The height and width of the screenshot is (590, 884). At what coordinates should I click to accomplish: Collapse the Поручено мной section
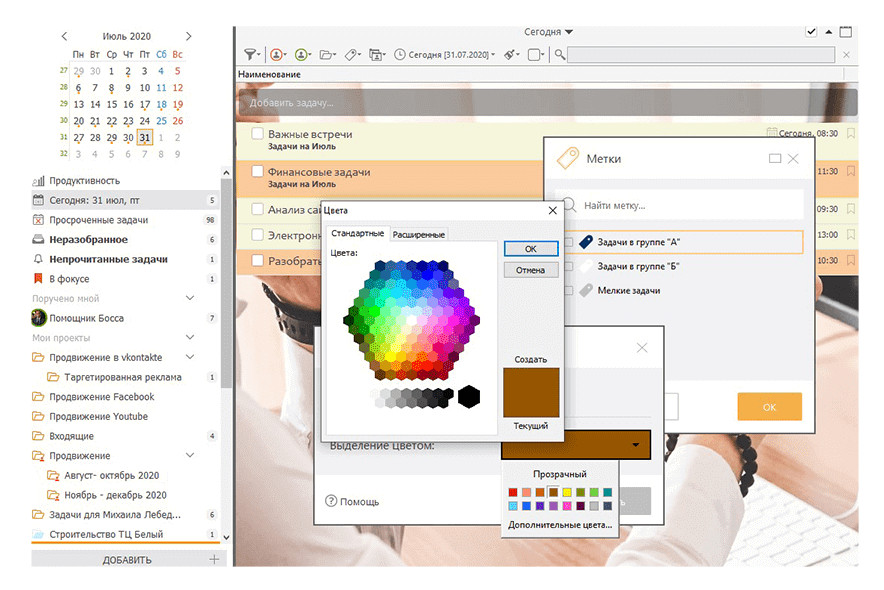[x=190, y=298]
